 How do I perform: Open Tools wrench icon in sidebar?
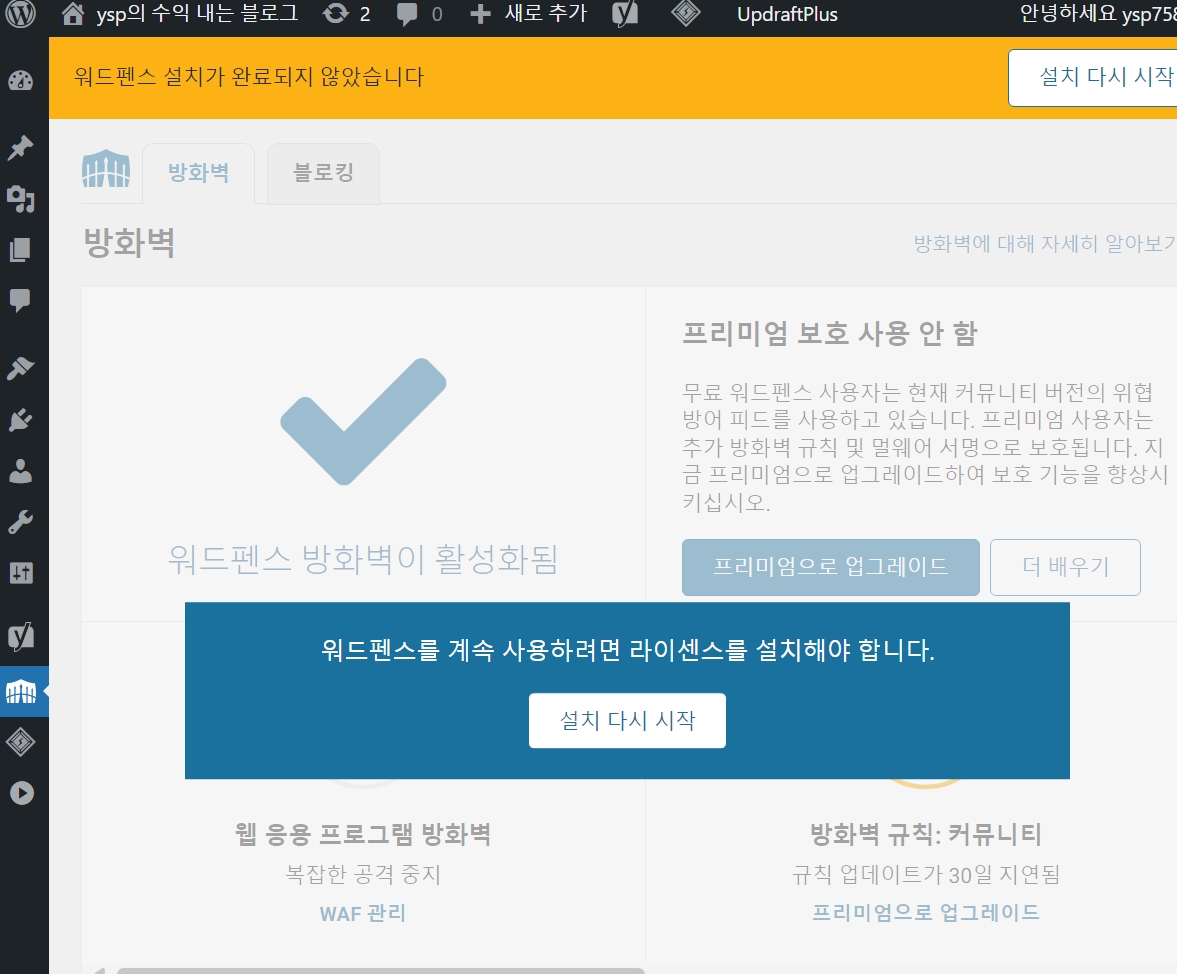pyautogui.click(x=21, y=522)
